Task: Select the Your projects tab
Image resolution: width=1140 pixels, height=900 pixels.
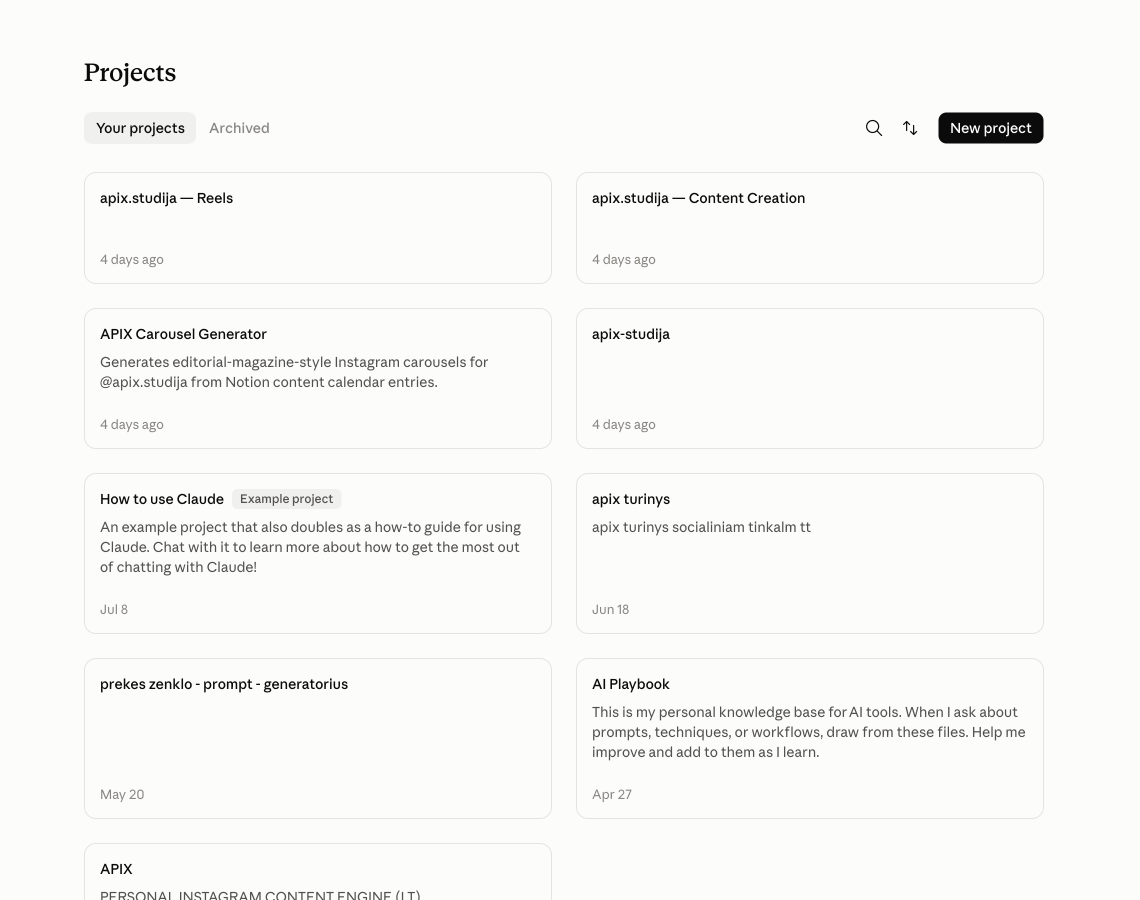Action: tap(140, 128)
